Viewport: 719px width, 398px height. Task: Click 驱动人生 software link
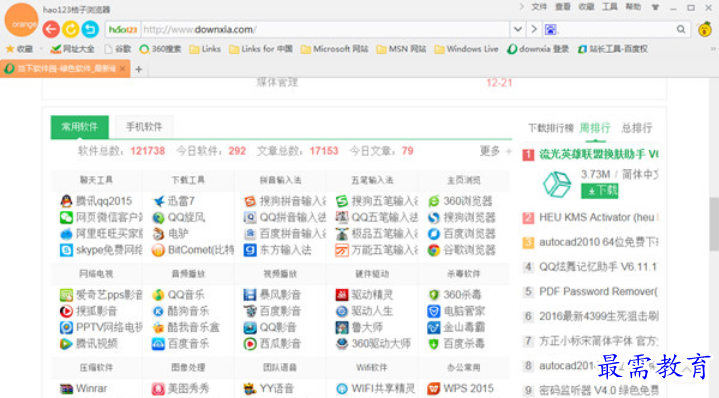[372, 311]
